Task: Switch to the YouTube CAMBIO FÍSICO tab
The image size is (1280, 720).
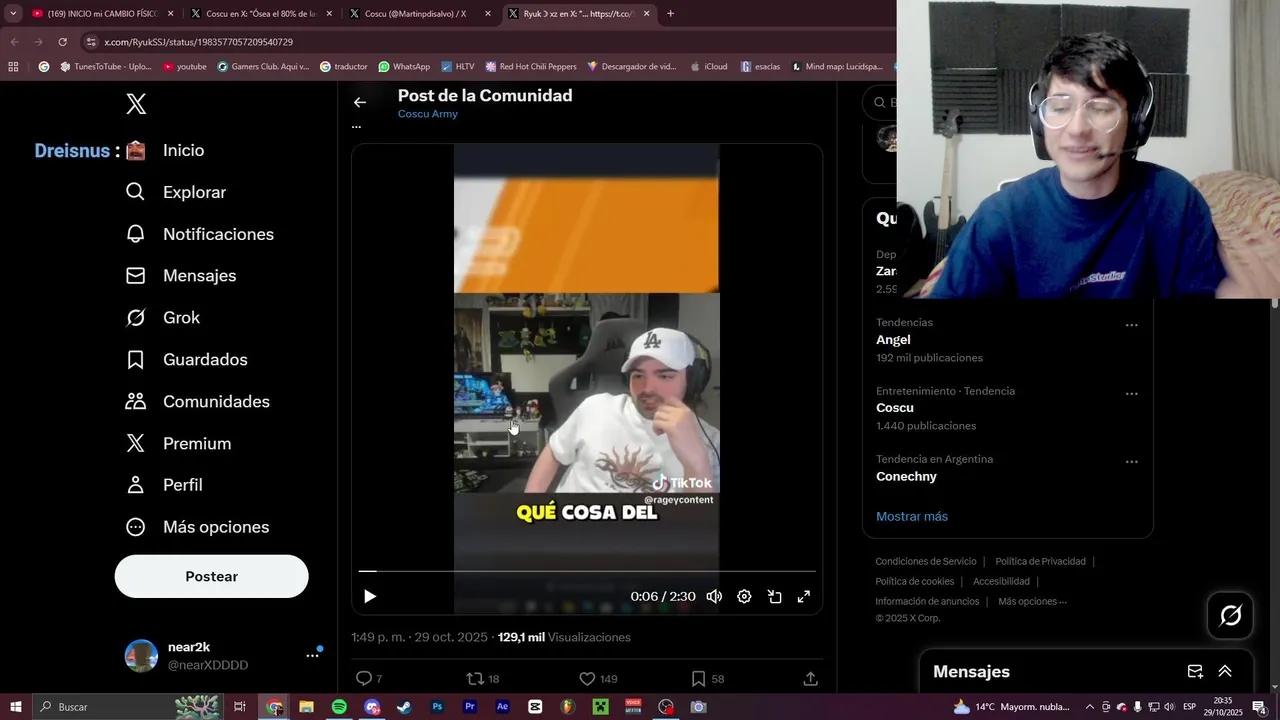Action: pos(103,14)
